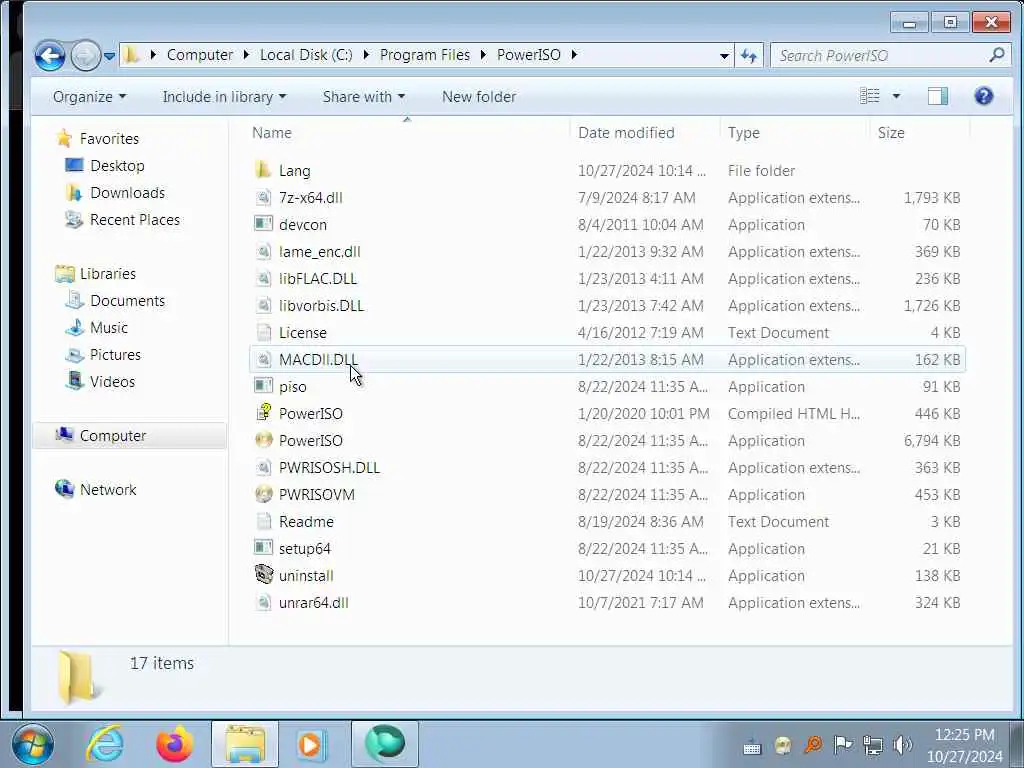Screen dimensions: 1024x768
Task: Click the Change your view icon
Action: click(869, 96)
